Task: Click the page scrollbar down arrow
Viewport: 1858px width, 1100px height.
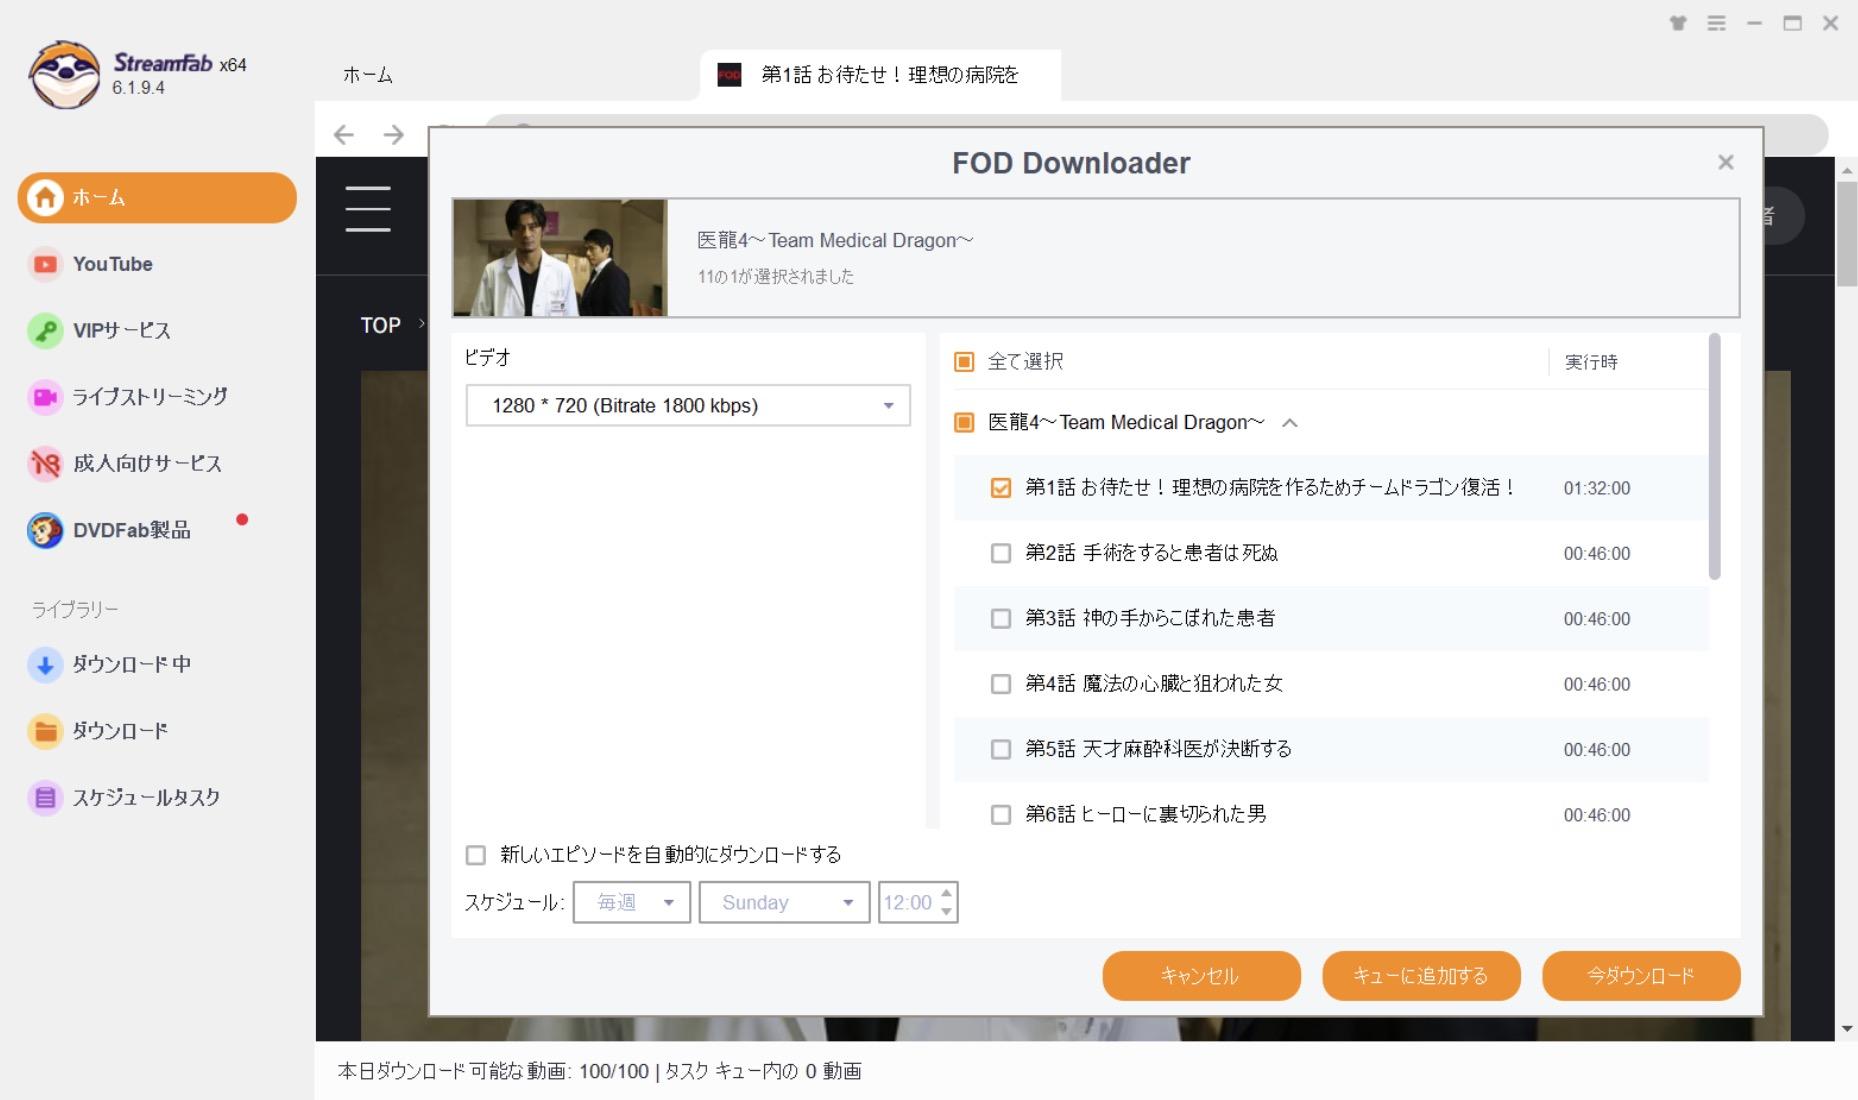Action: [1846, 1029]
